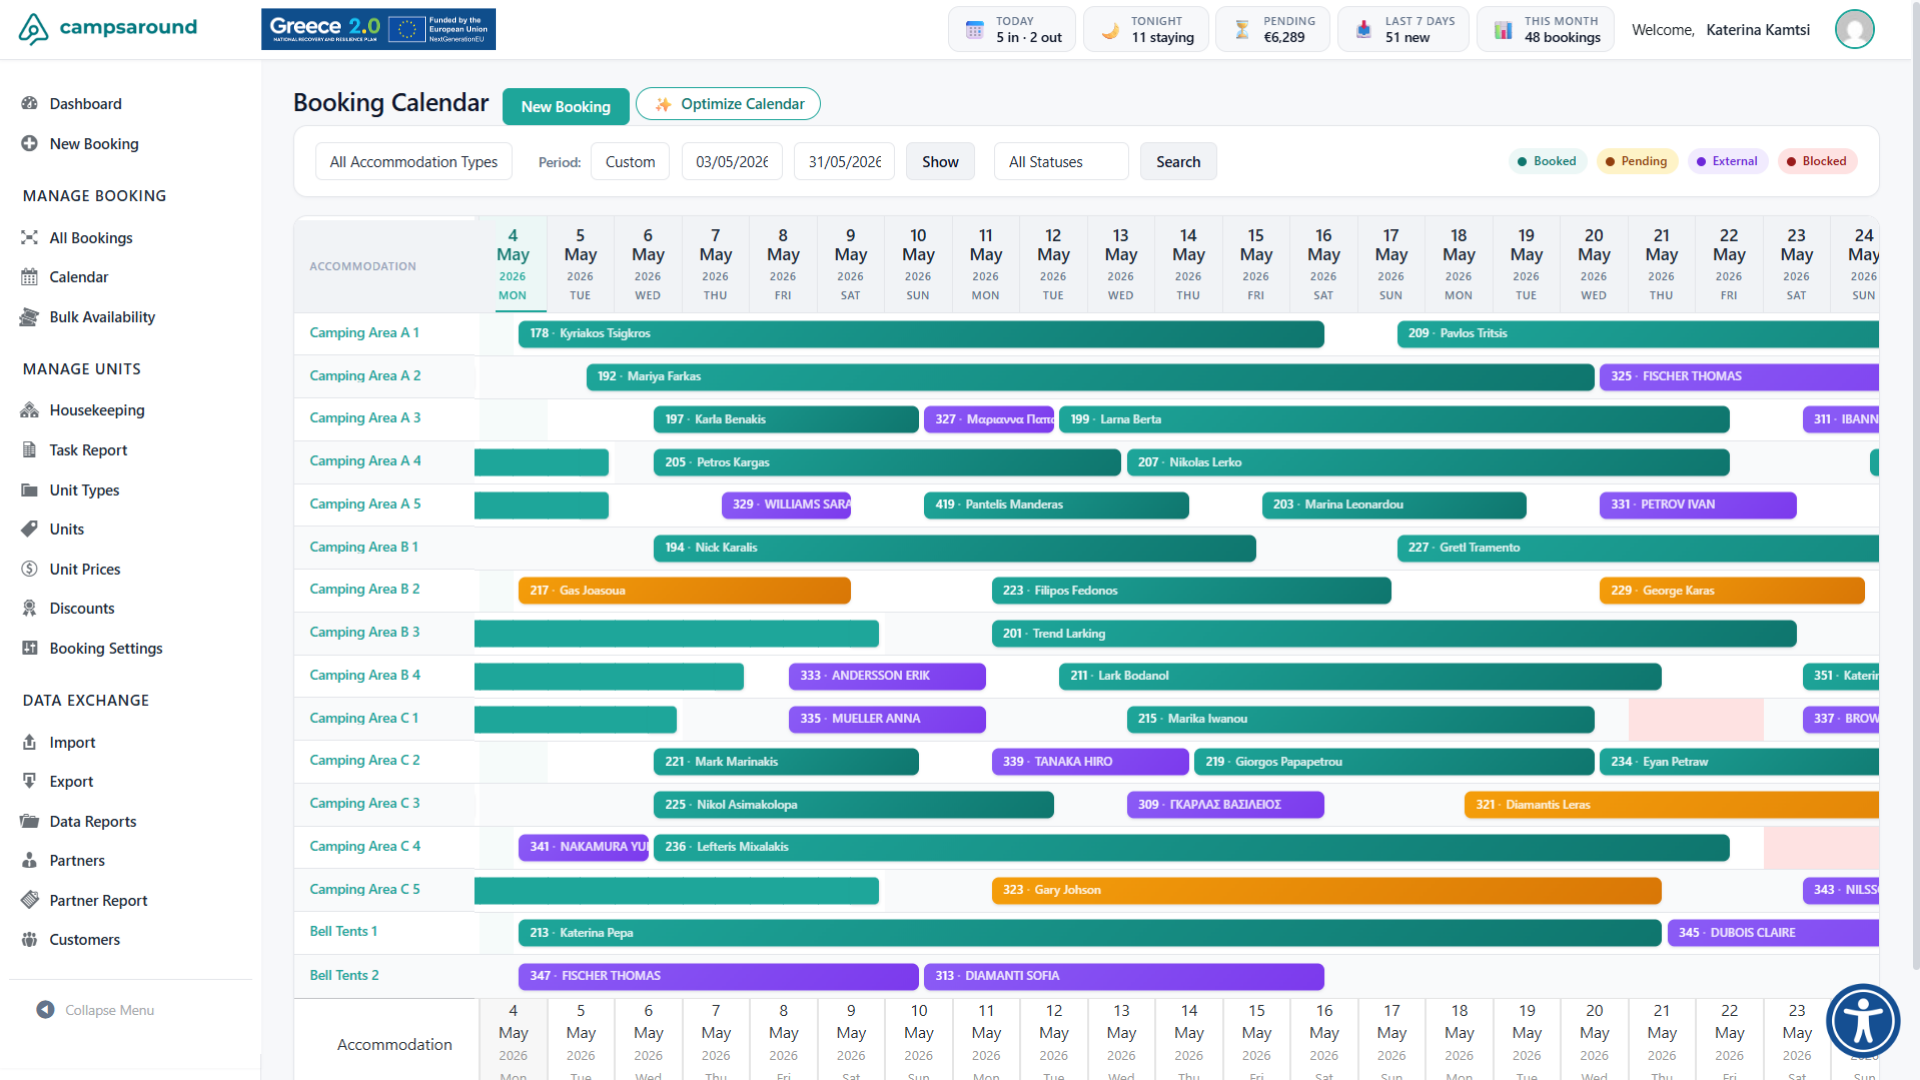Toggle the Pending status legend filter
Viewport: 1920px width, 1080px height.
coord(1636,161)
